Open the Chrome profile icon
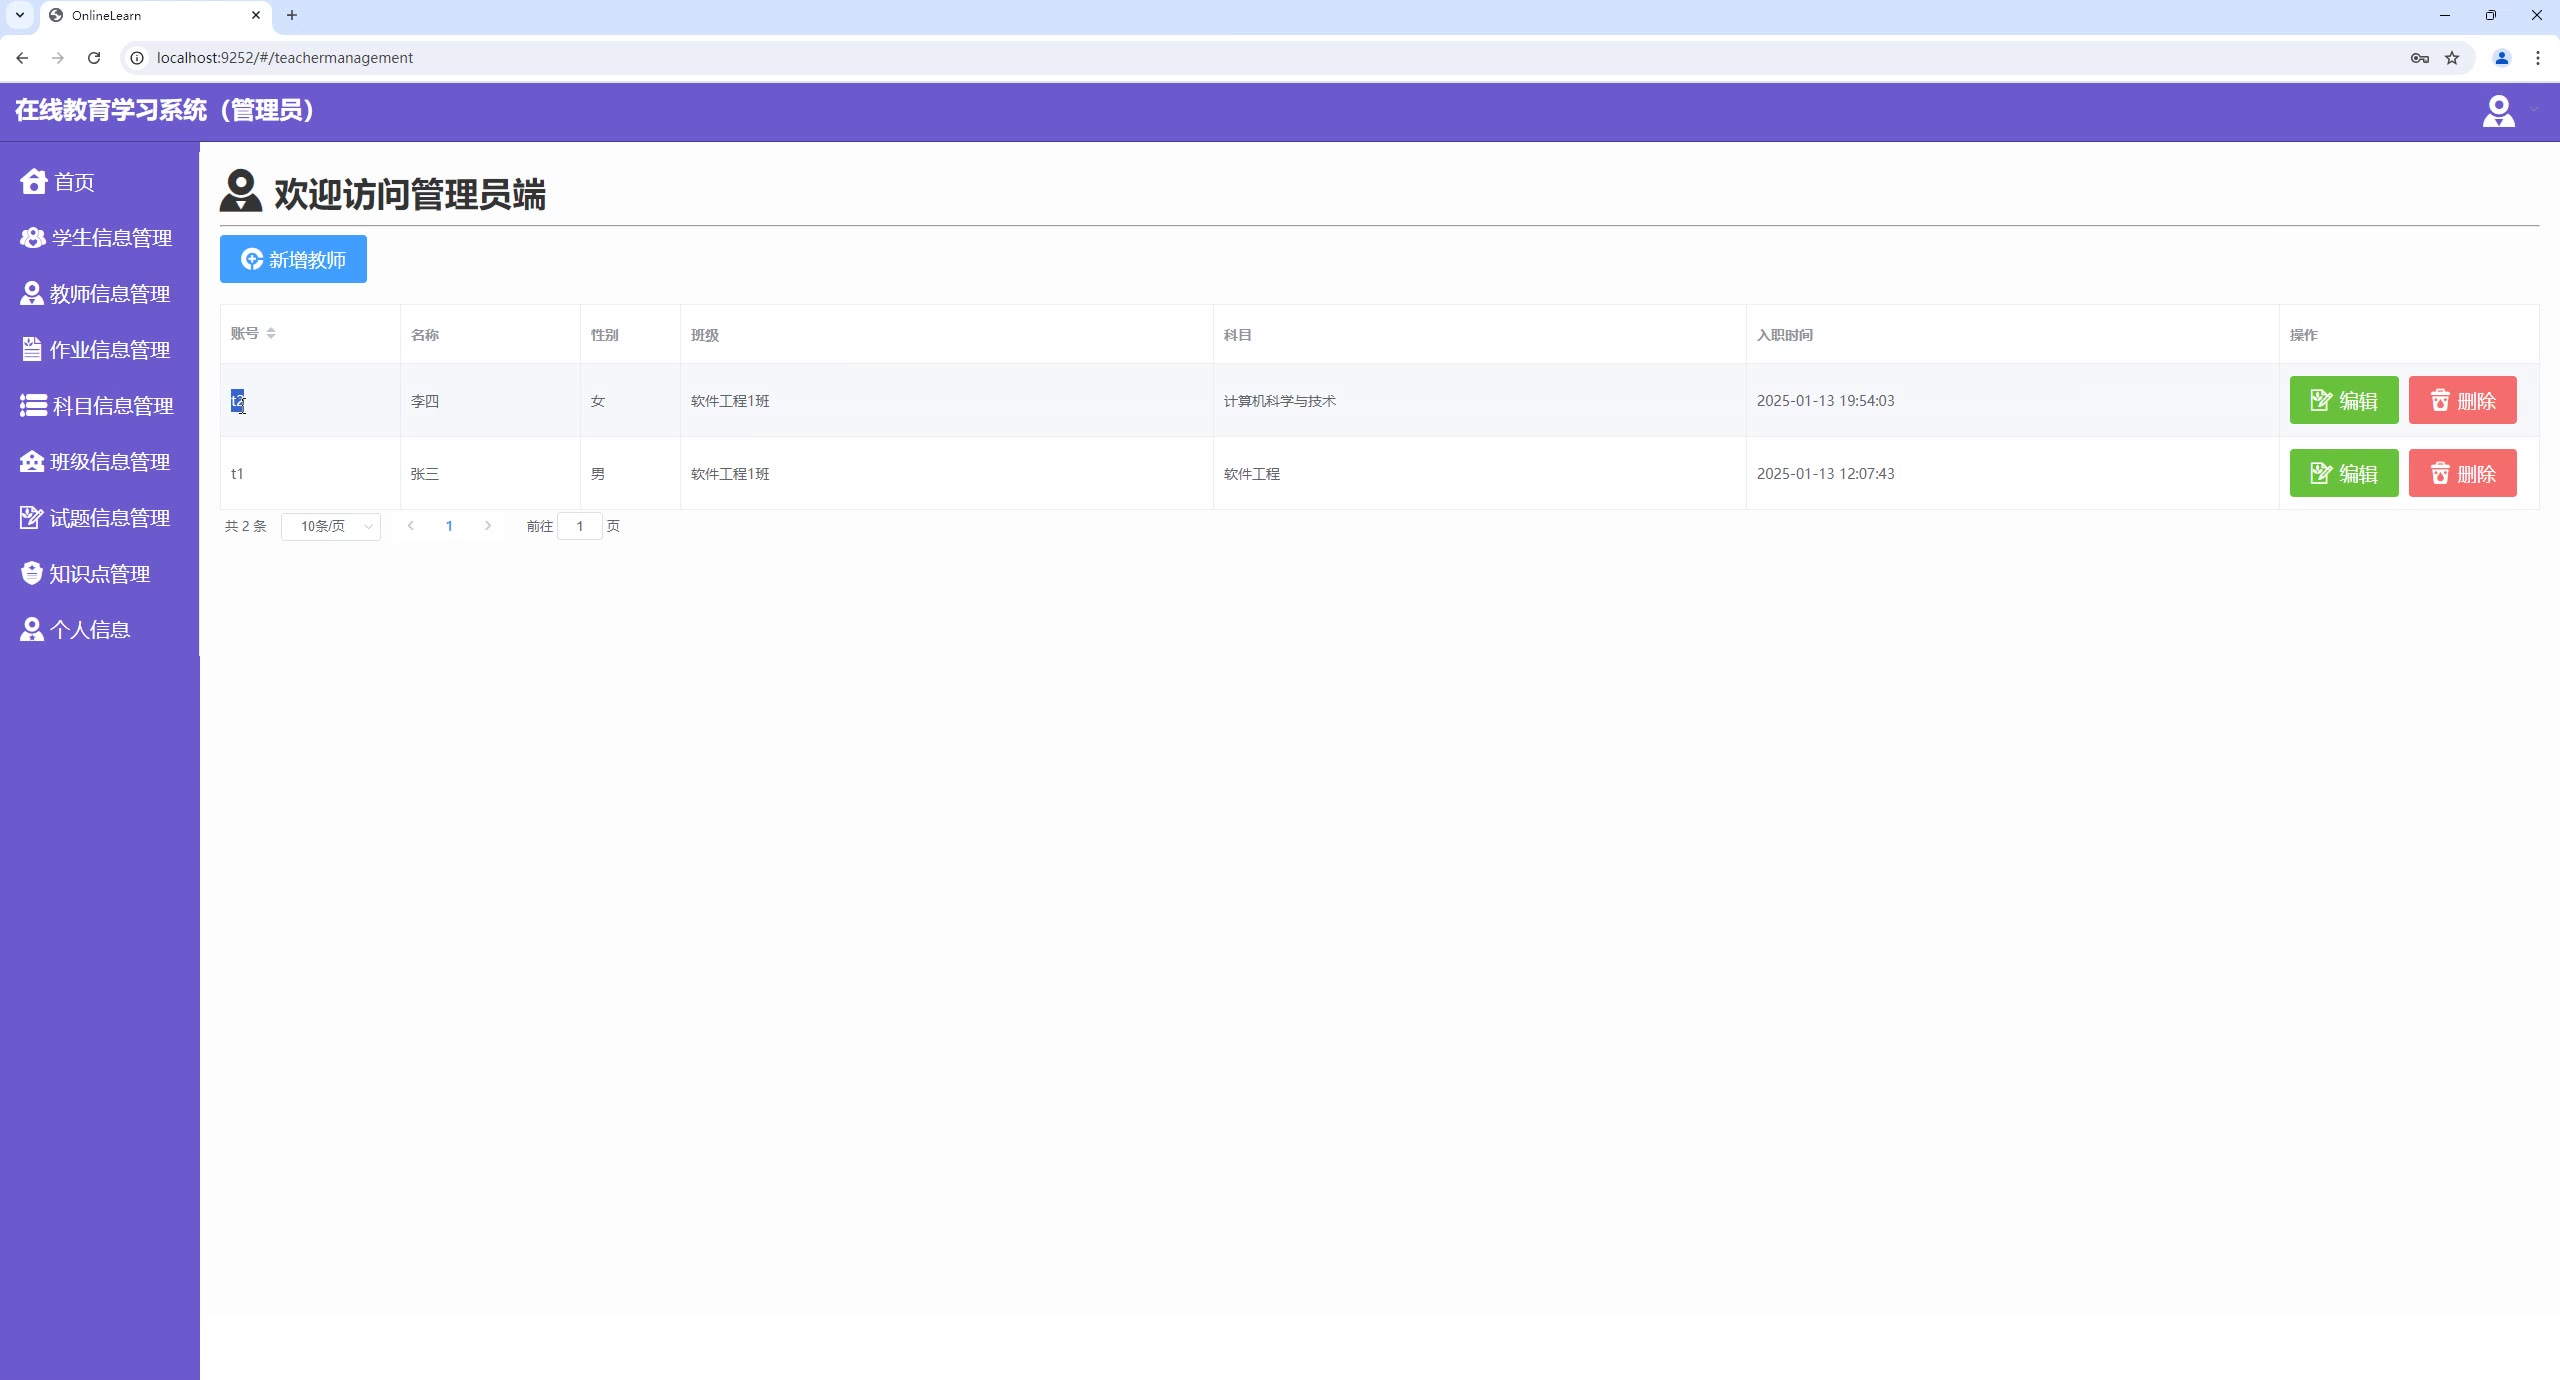2560x1380 pixels. 2502,58
